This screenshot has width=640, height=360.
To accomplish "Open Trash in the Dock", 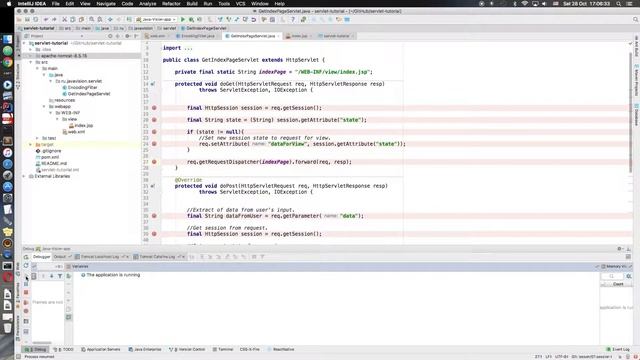I will (7, 327).
